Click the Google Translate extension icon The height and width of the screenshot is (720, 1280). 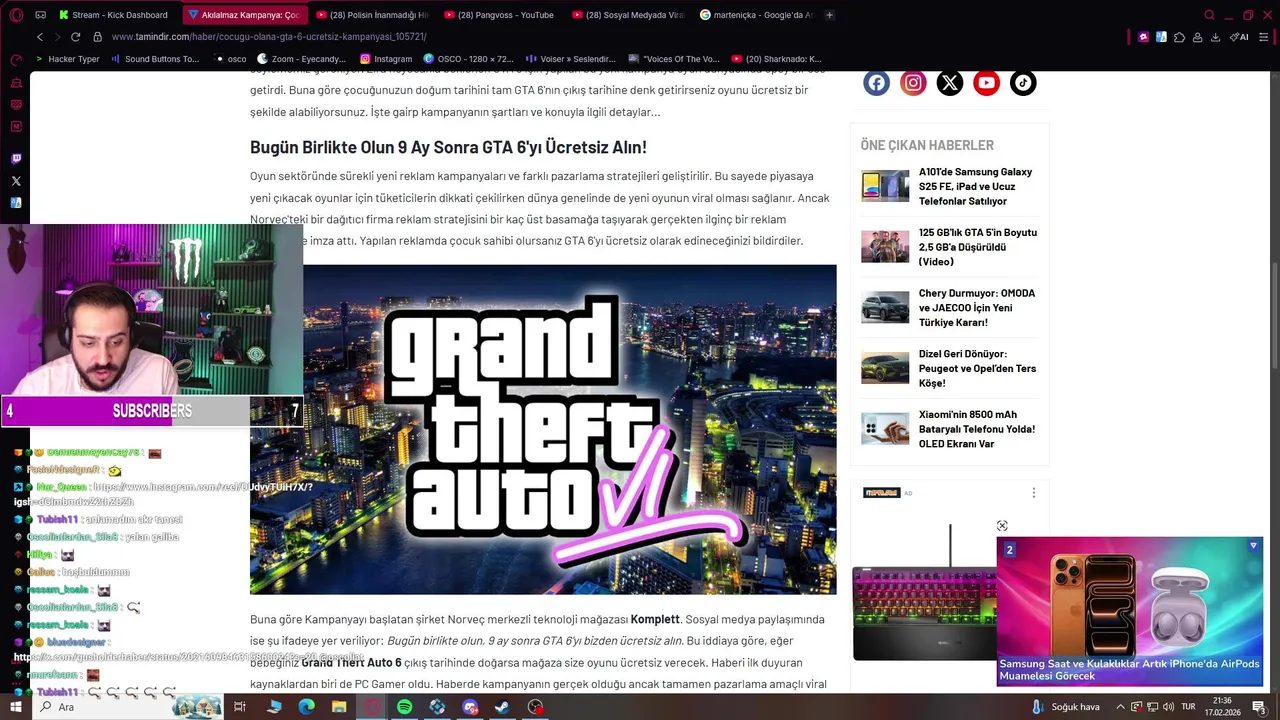pos(1161,37)
